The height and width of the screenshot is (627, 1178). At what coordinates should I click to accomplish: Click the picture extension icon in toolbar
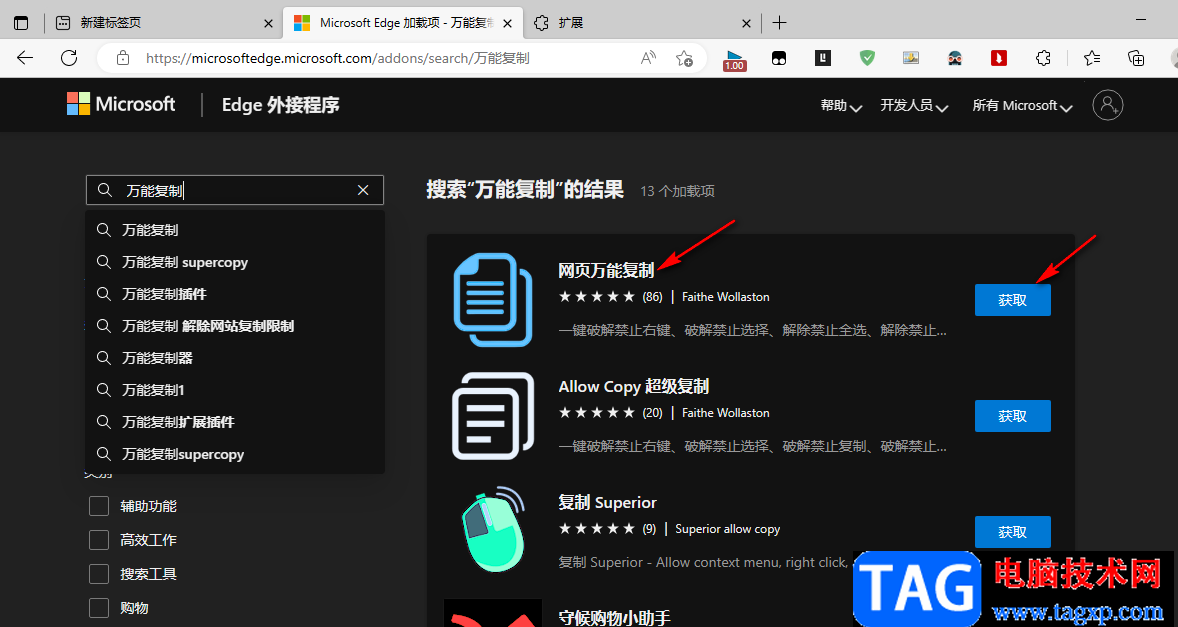tap(911, 58)
